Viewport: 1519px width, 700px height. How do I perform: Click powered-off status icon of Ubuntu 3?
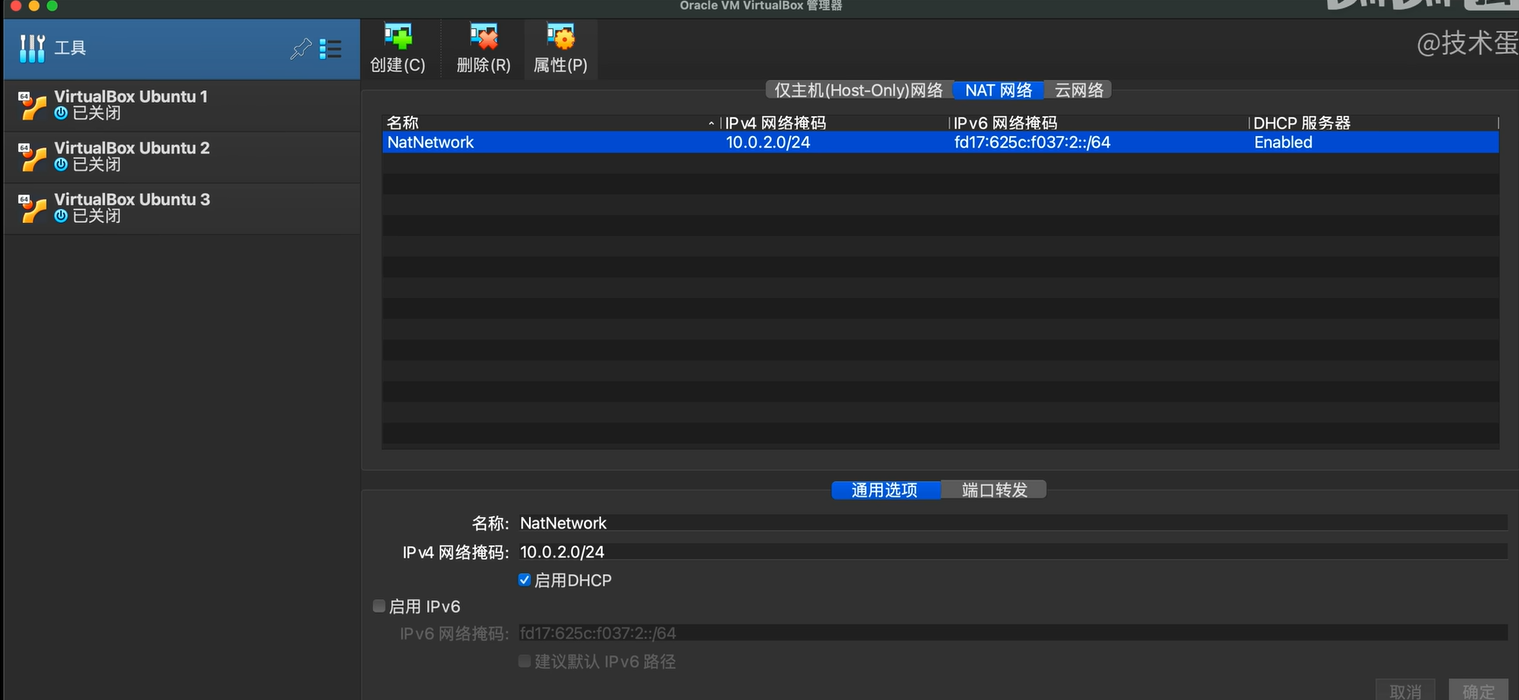coord(61,216)
